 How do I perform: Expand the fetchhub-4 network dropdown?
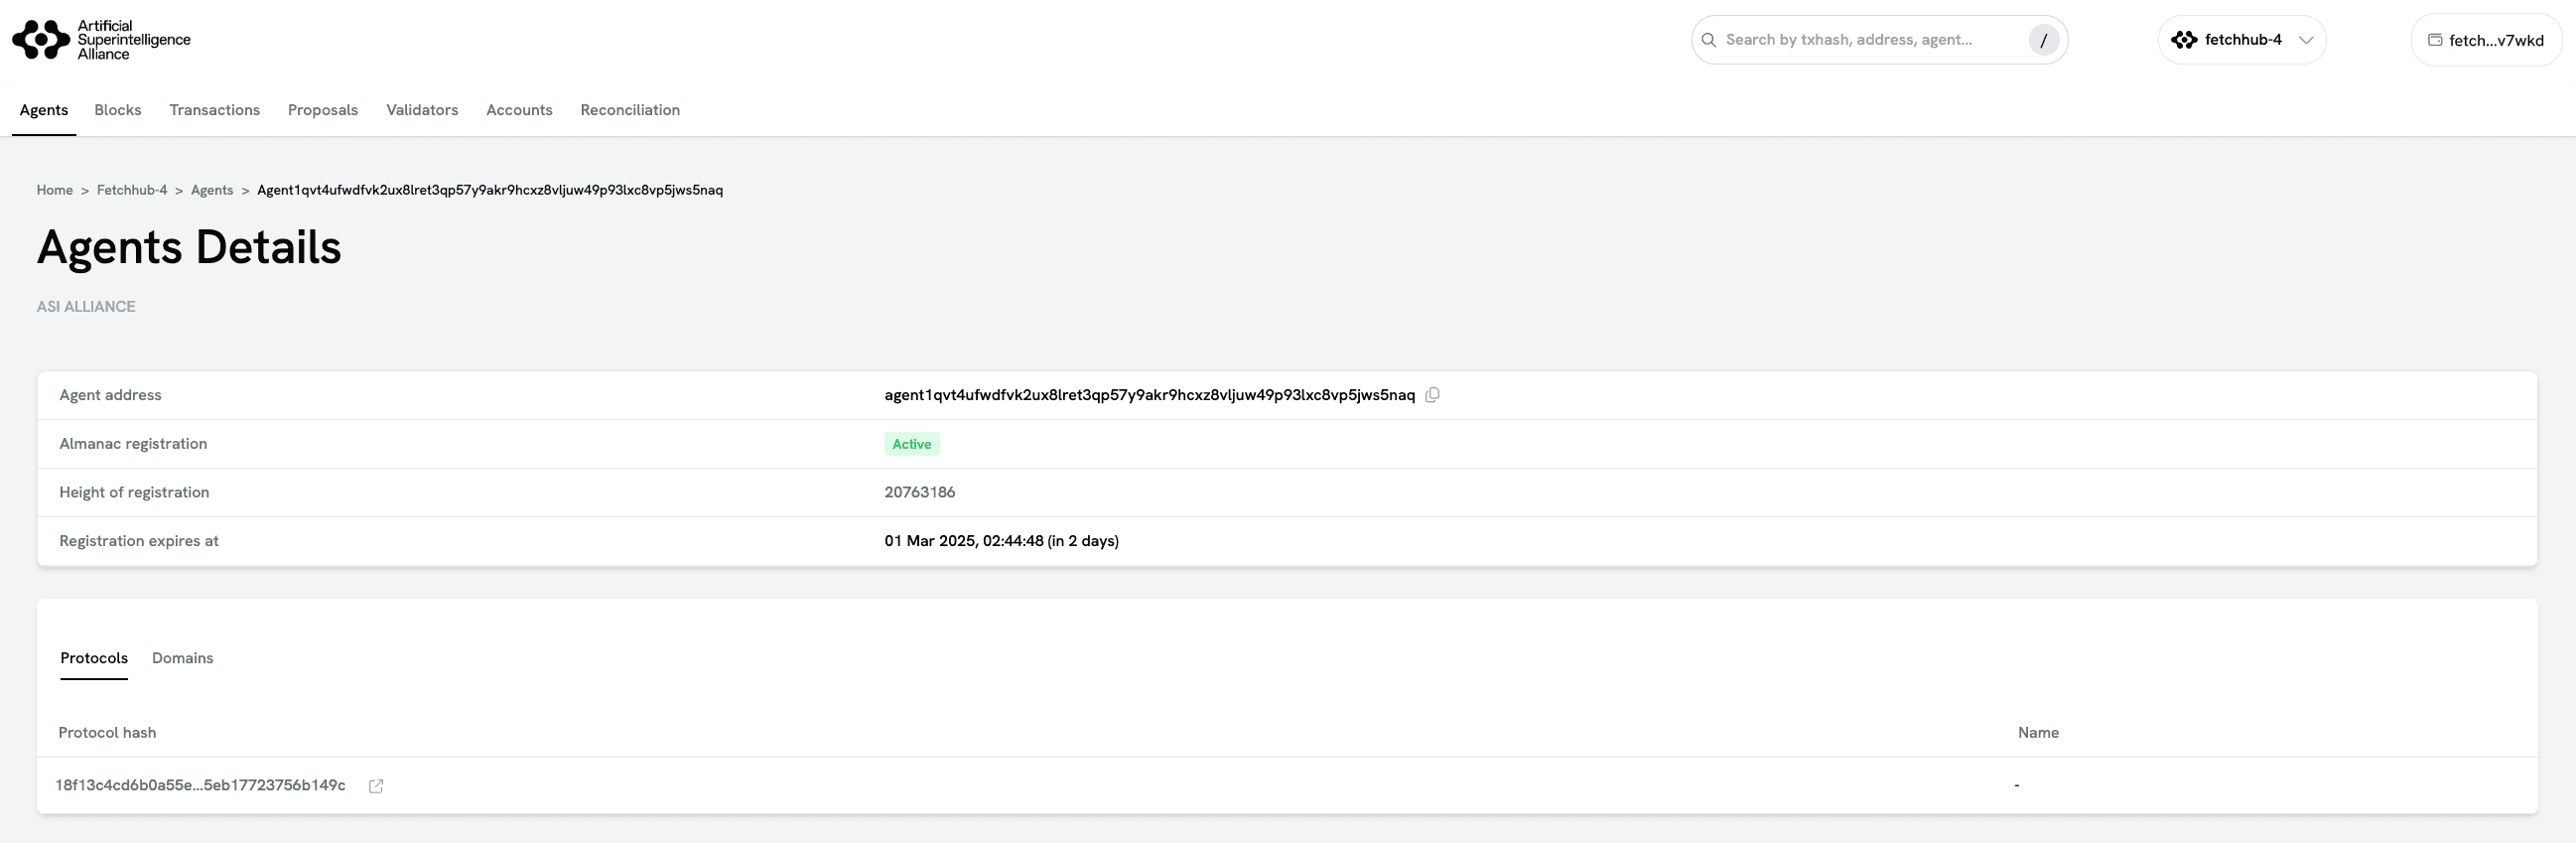pyautogui.click(x=2241, y=40)
